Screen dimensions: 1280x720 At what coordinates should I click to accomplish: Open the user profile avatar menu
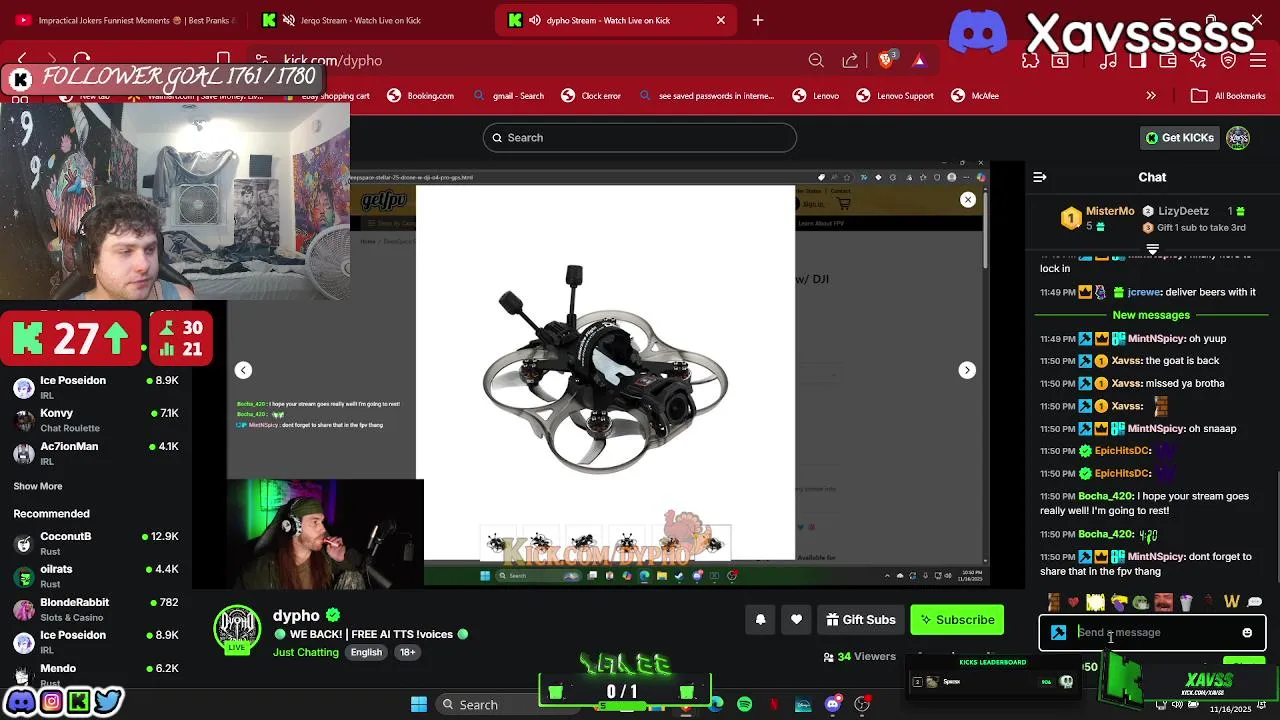click(x=1238, y=137)
